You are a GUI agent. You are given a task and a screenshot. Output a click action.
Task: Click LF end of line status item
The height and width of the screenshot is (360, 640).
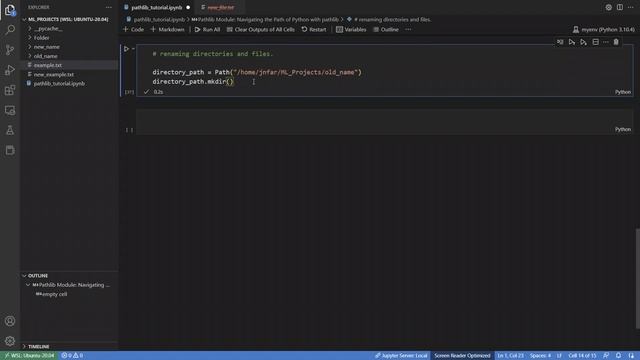point(559,356)
